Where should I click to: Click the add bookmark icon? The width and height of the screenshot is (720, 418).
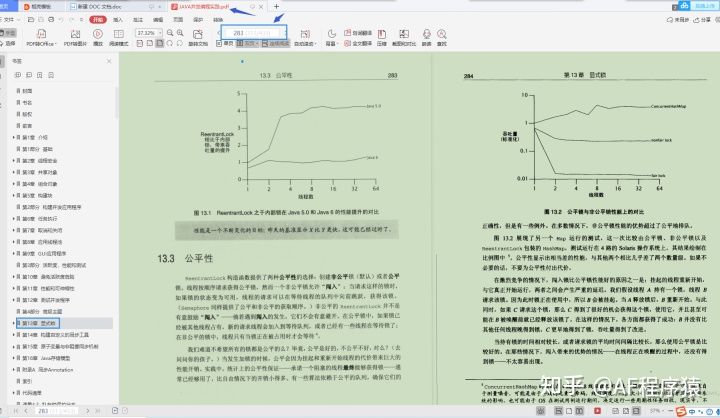pyautogui.click(x=40, y=75)
